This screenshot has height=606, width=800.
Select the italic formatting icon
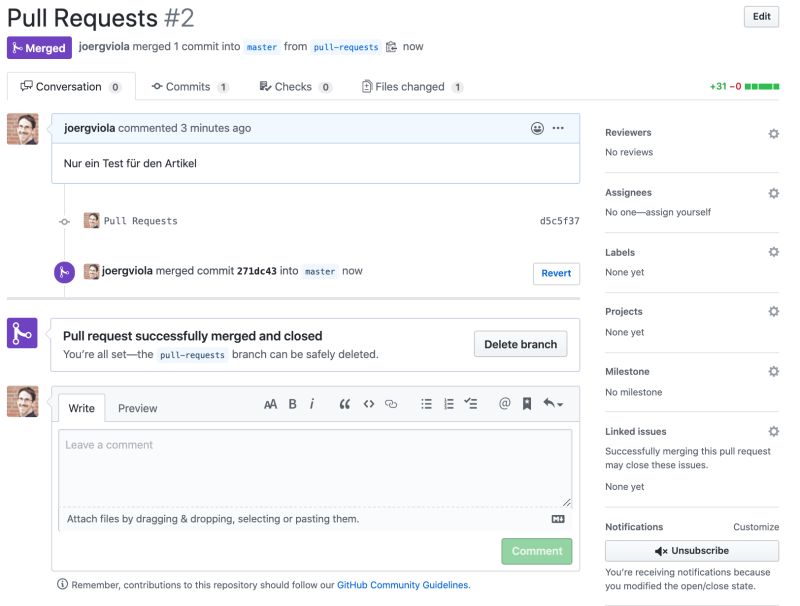312,404
